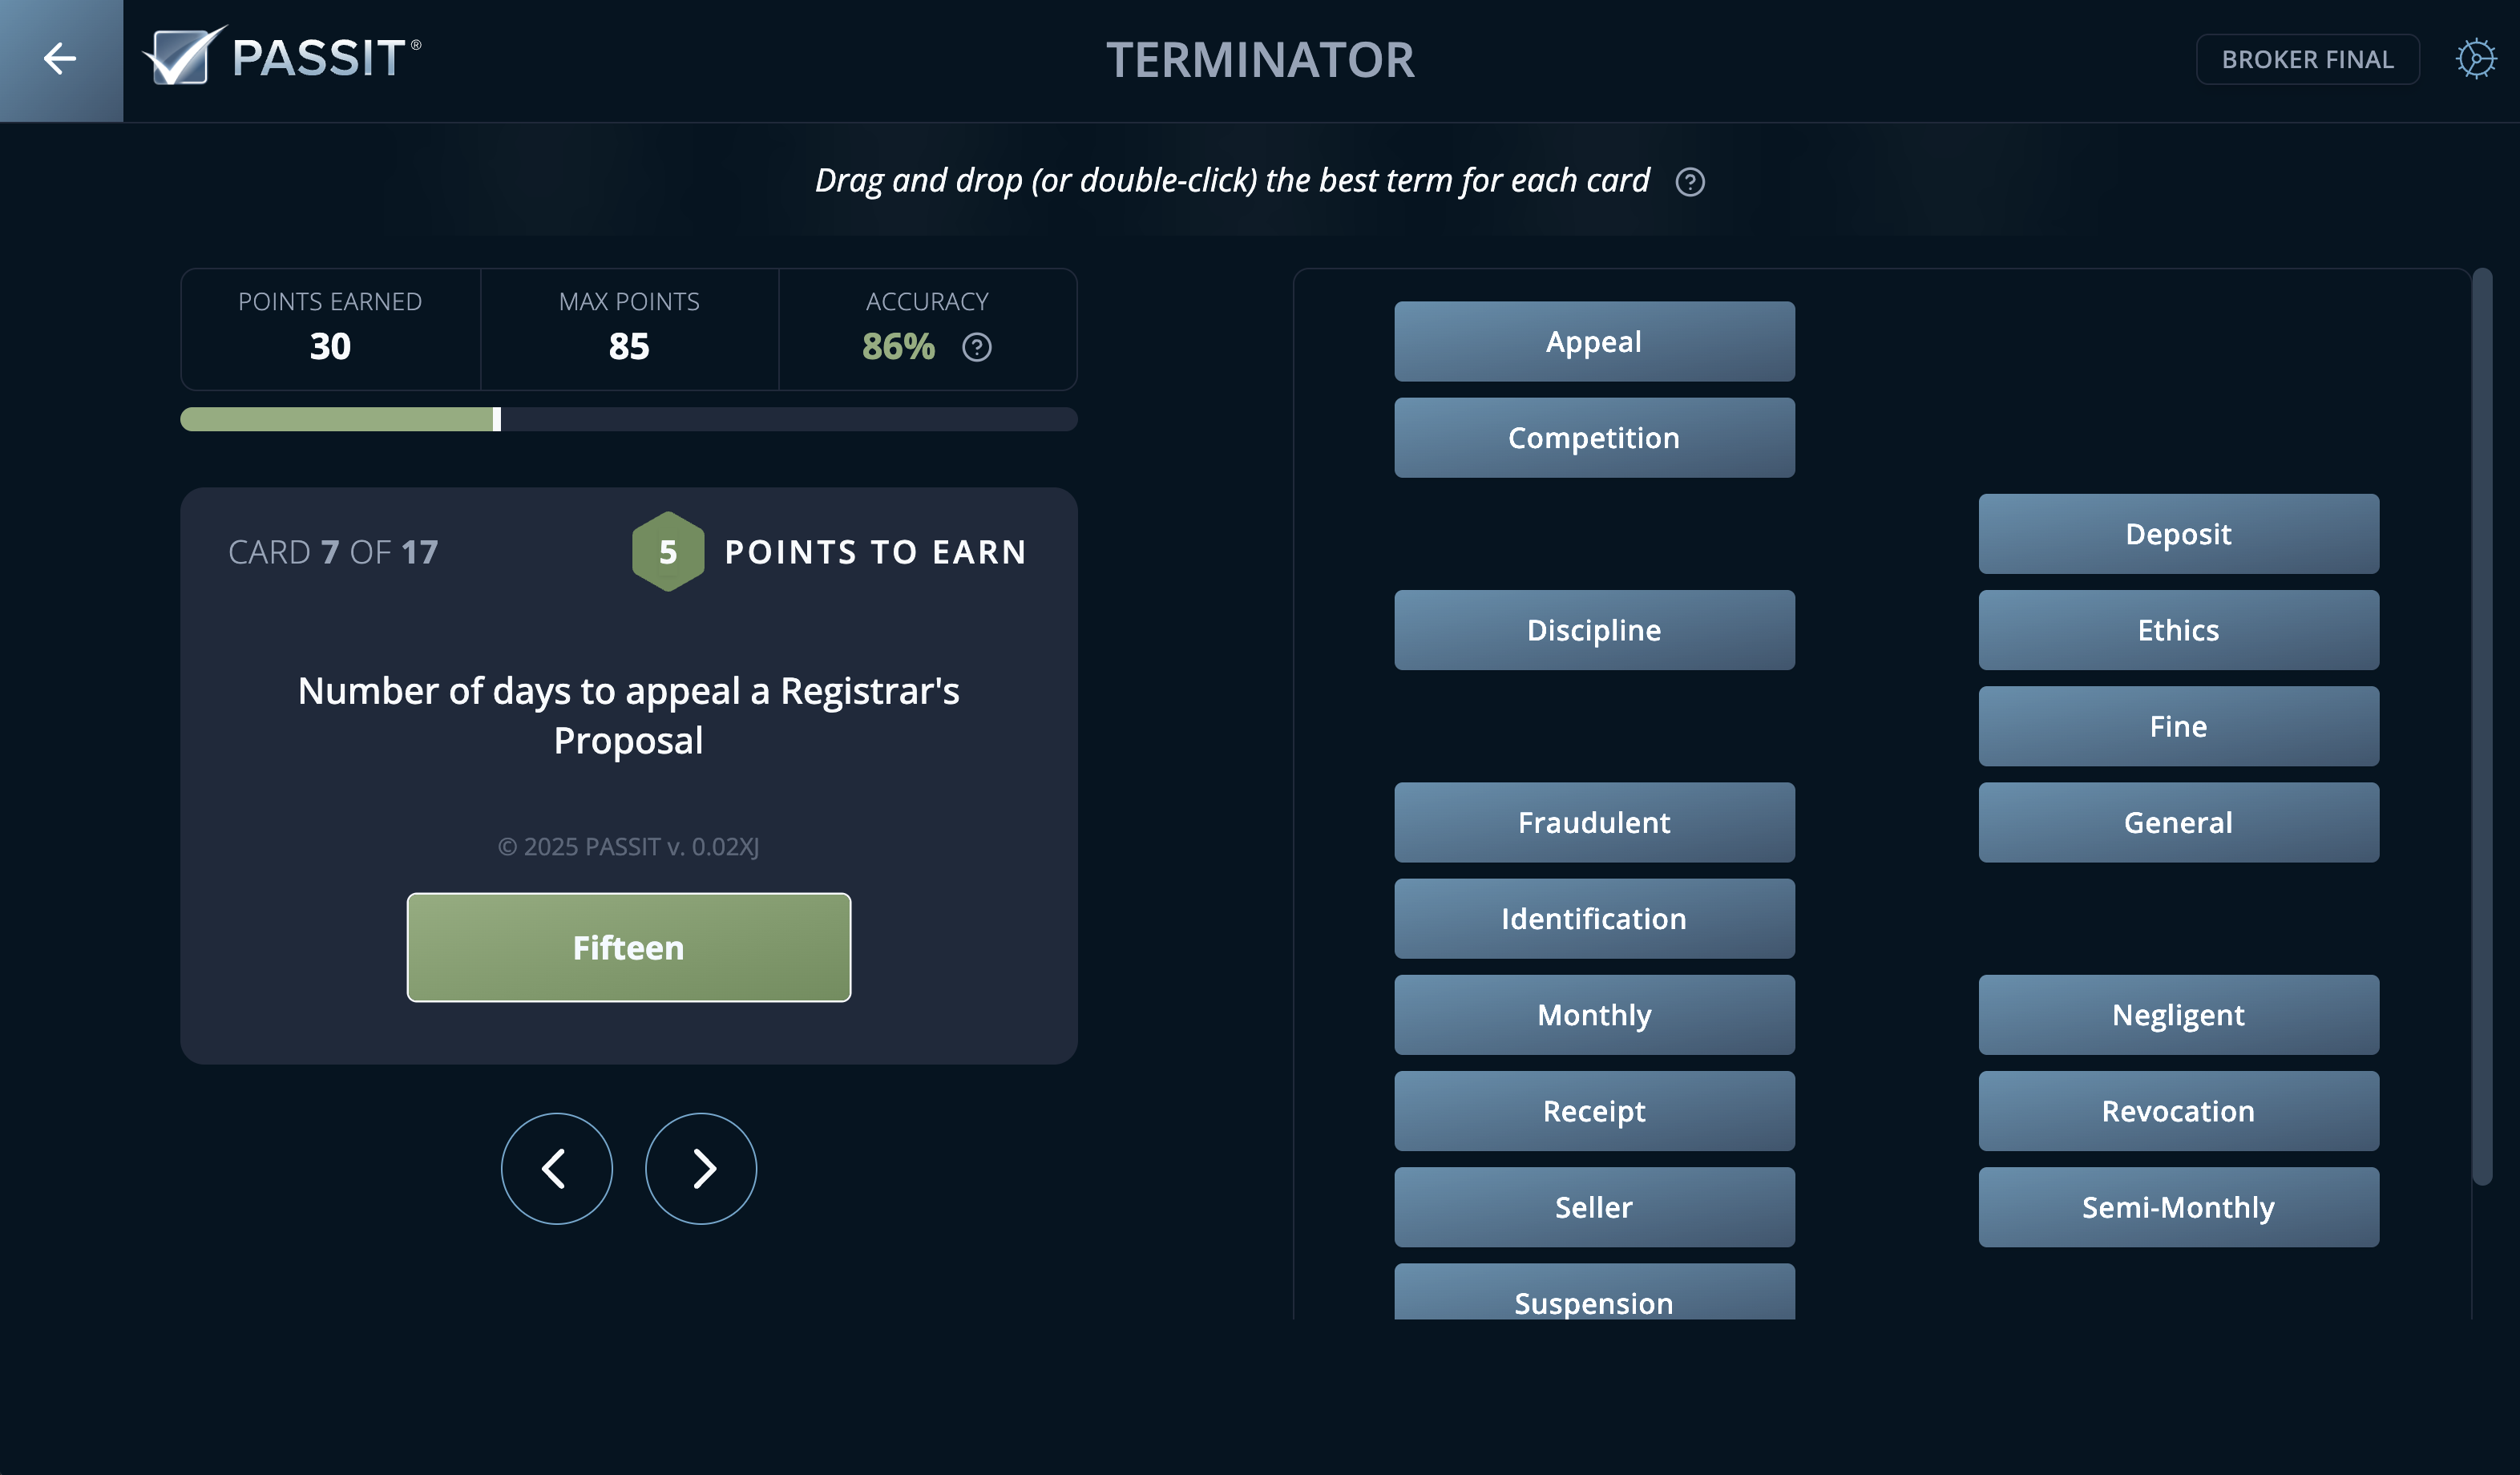Screen dimensions: 2520x1475
Task: Click the back arrow to exit Terminator
Action: (59, 59)
